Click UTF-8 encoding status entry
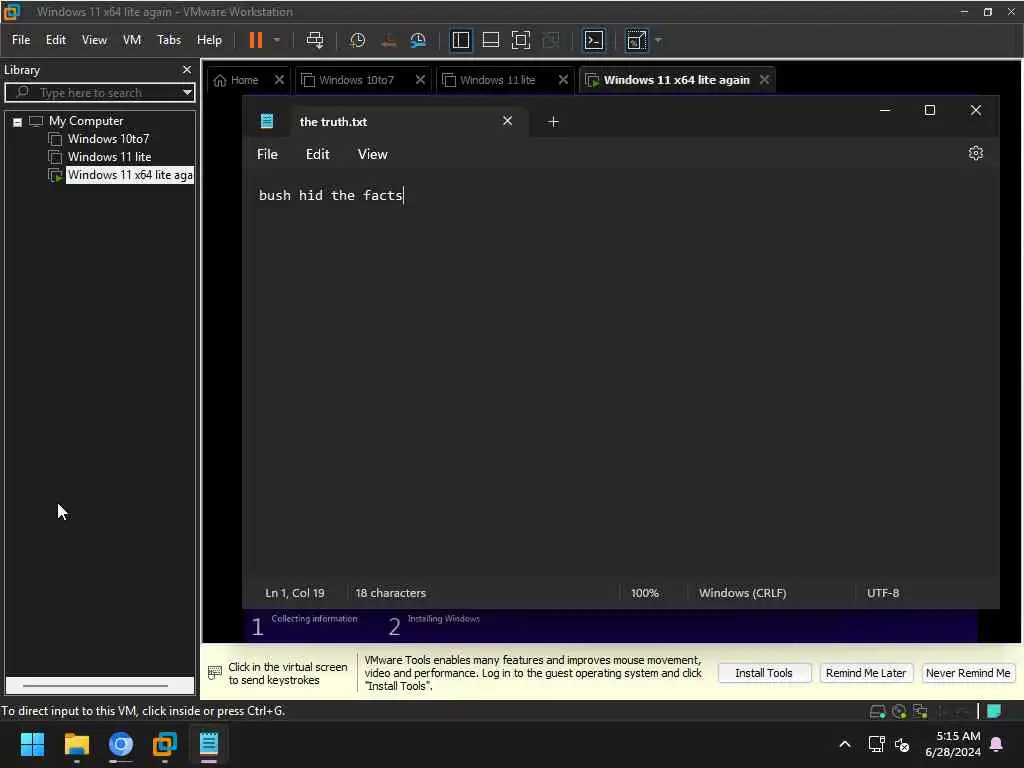The height and width of the screenshot is (768, 1024). (x=883, y=593)
